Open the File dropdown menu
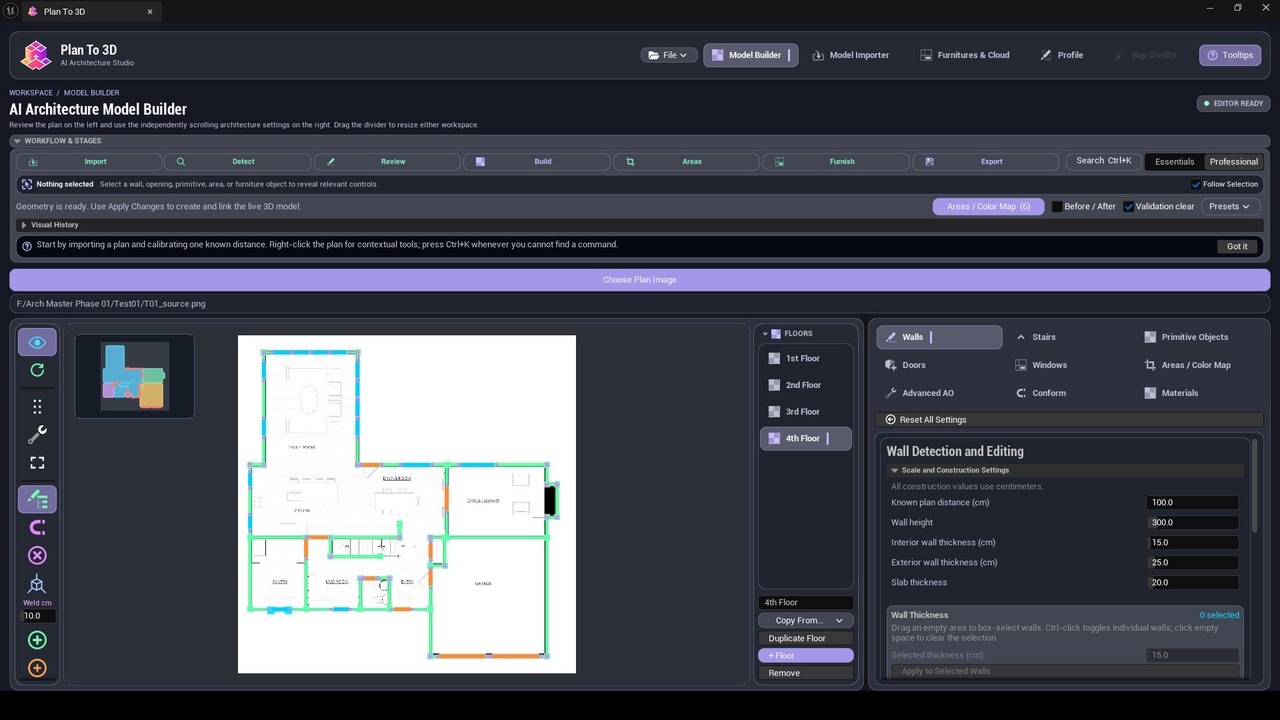Viewport: 1280px width, 720px height. click(669, 55)
